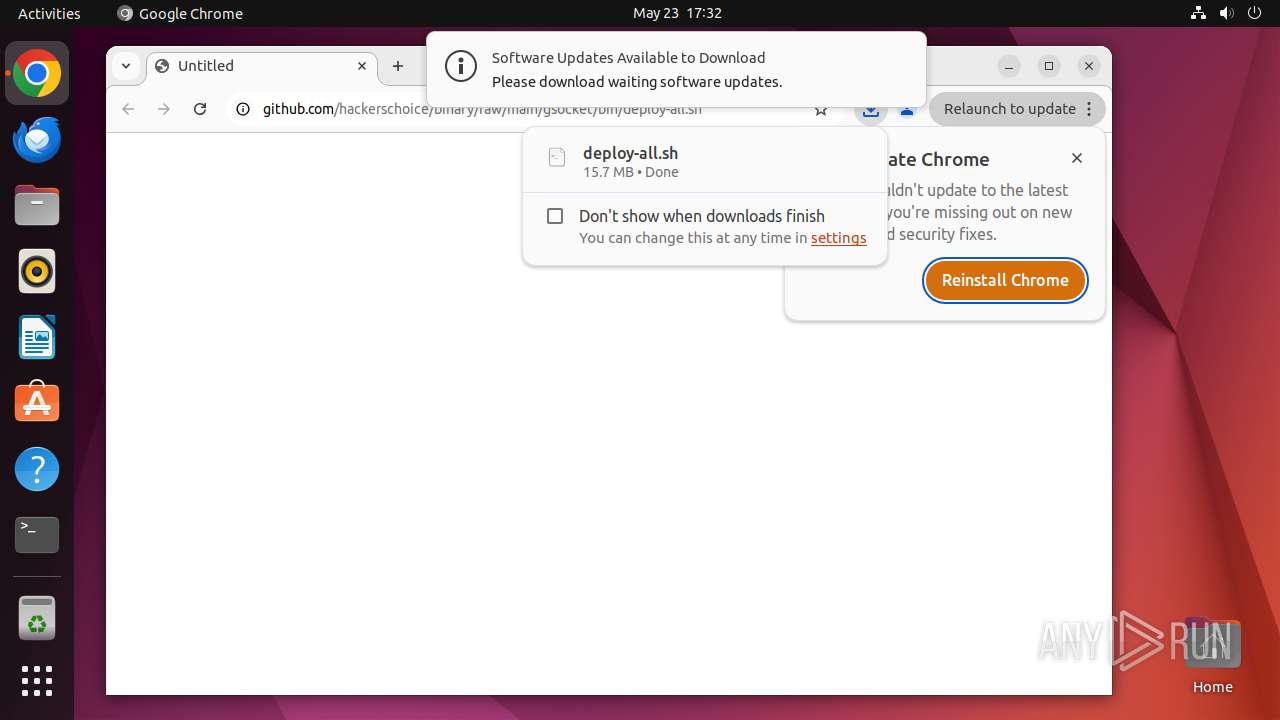
Task: Open the Google Chrome app menu in top bar
Action: coord(180,13)
